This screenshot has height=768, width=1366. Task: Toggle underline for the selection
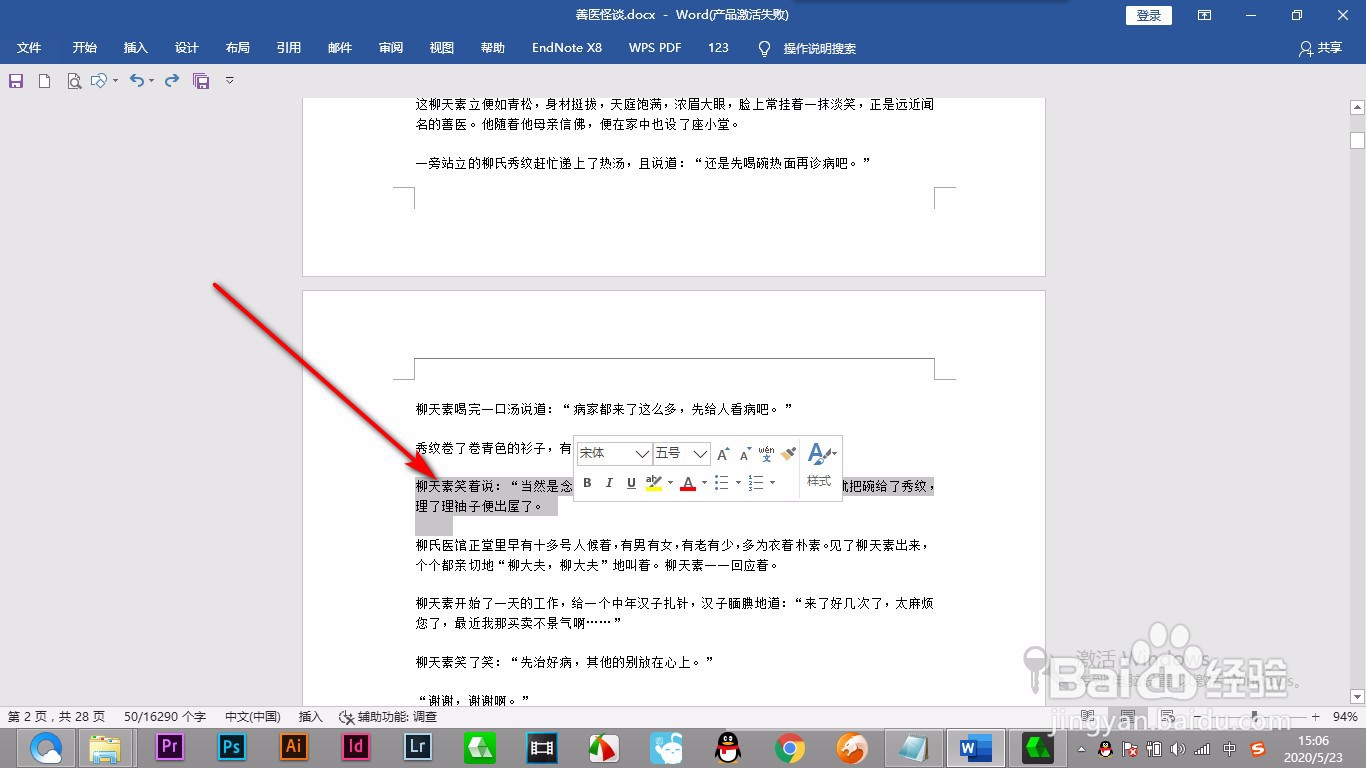[631, 483]
